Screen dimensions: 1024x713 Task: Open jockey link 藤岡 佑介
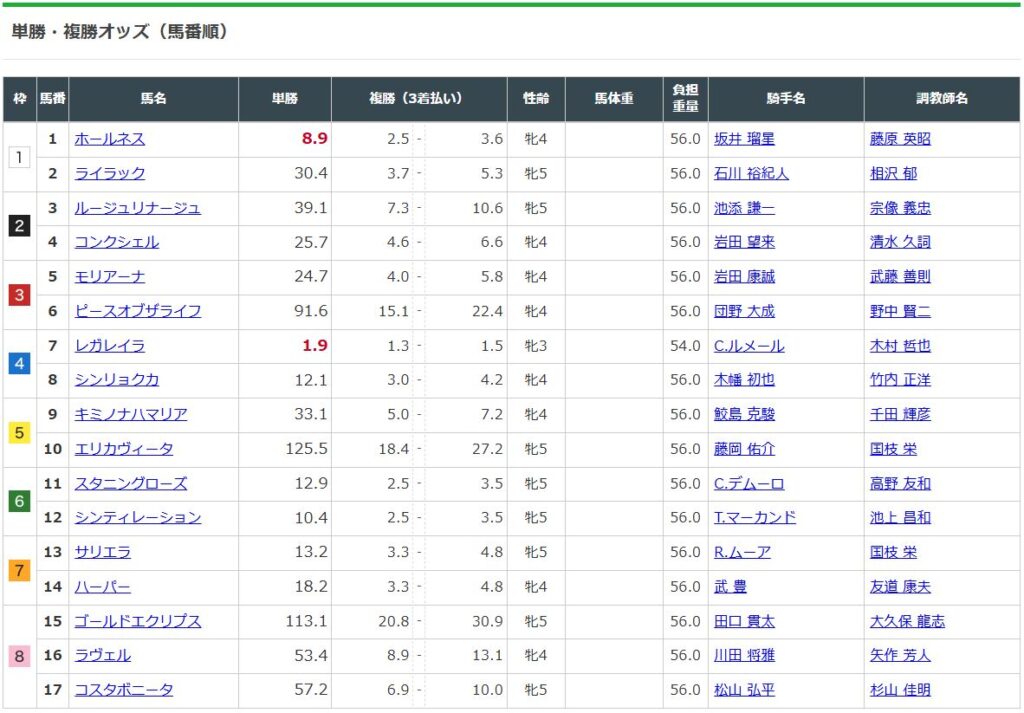[x=744, y=449]
